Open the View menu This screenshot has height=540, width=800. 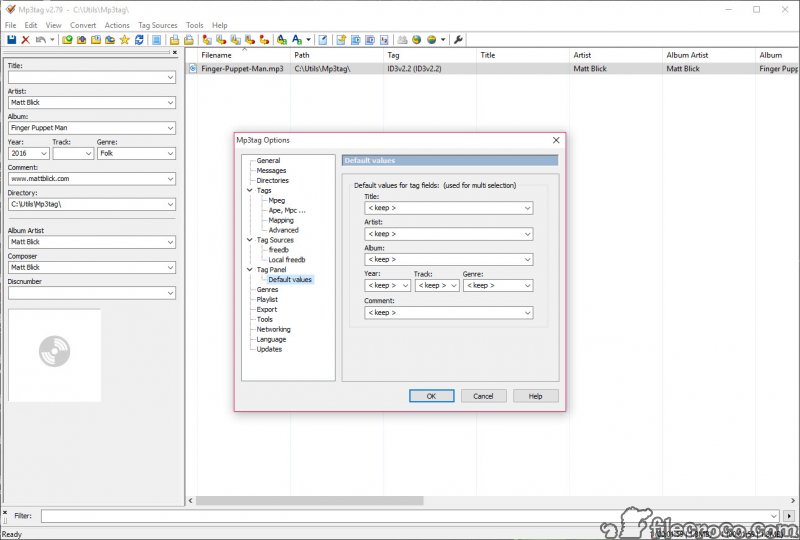click(53, 25)
